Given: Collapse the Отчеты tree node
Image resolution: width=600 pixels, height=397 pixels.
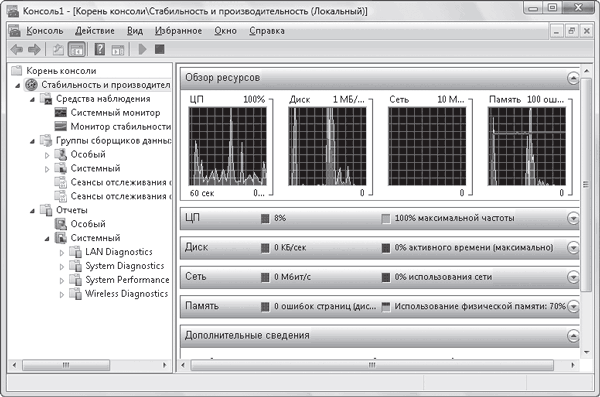Looking at the screenshot, I should tap(32, 211).
